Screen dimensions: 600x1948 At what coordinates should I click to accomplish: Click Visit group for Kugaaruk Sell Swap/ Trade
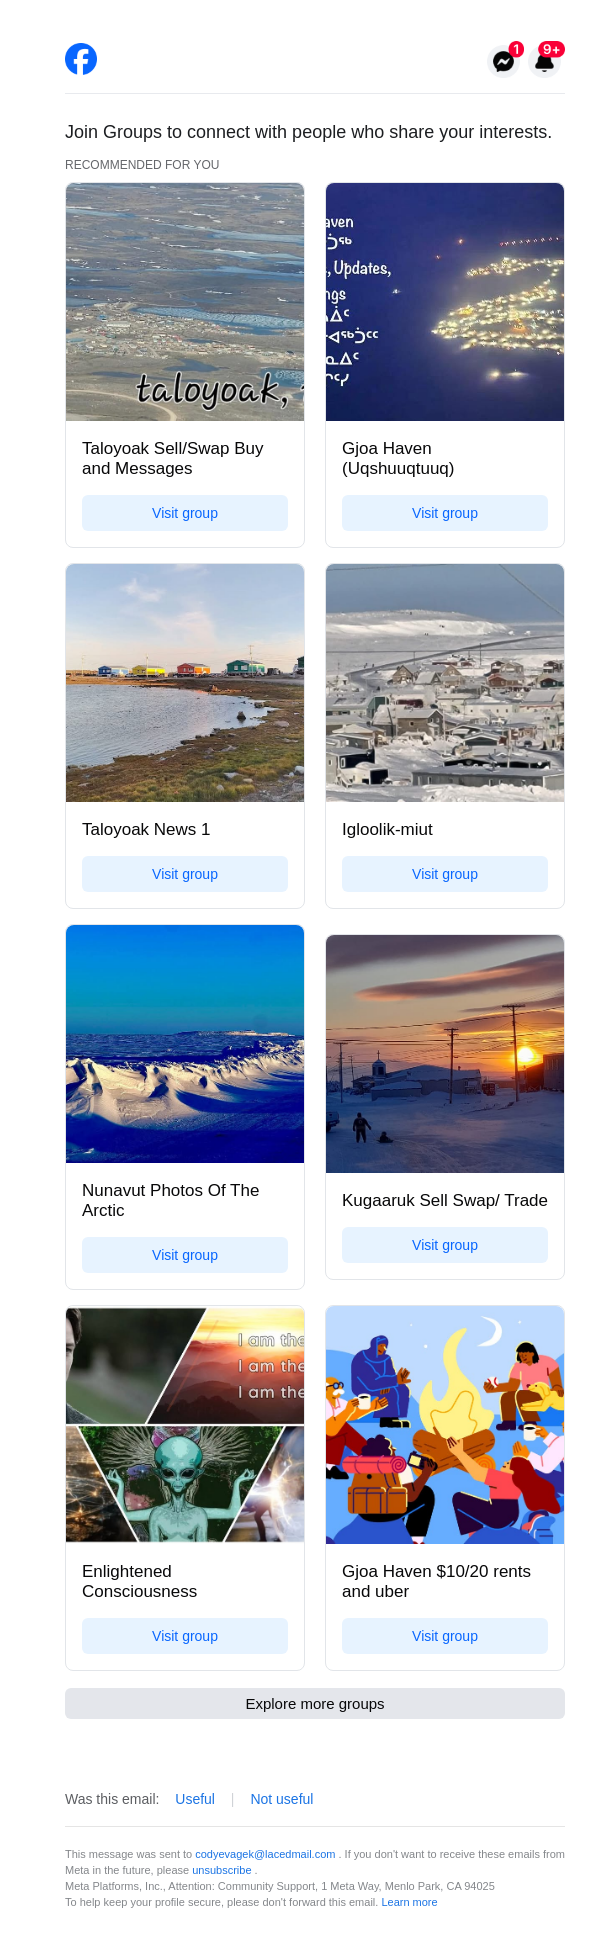coord(445,1245)
